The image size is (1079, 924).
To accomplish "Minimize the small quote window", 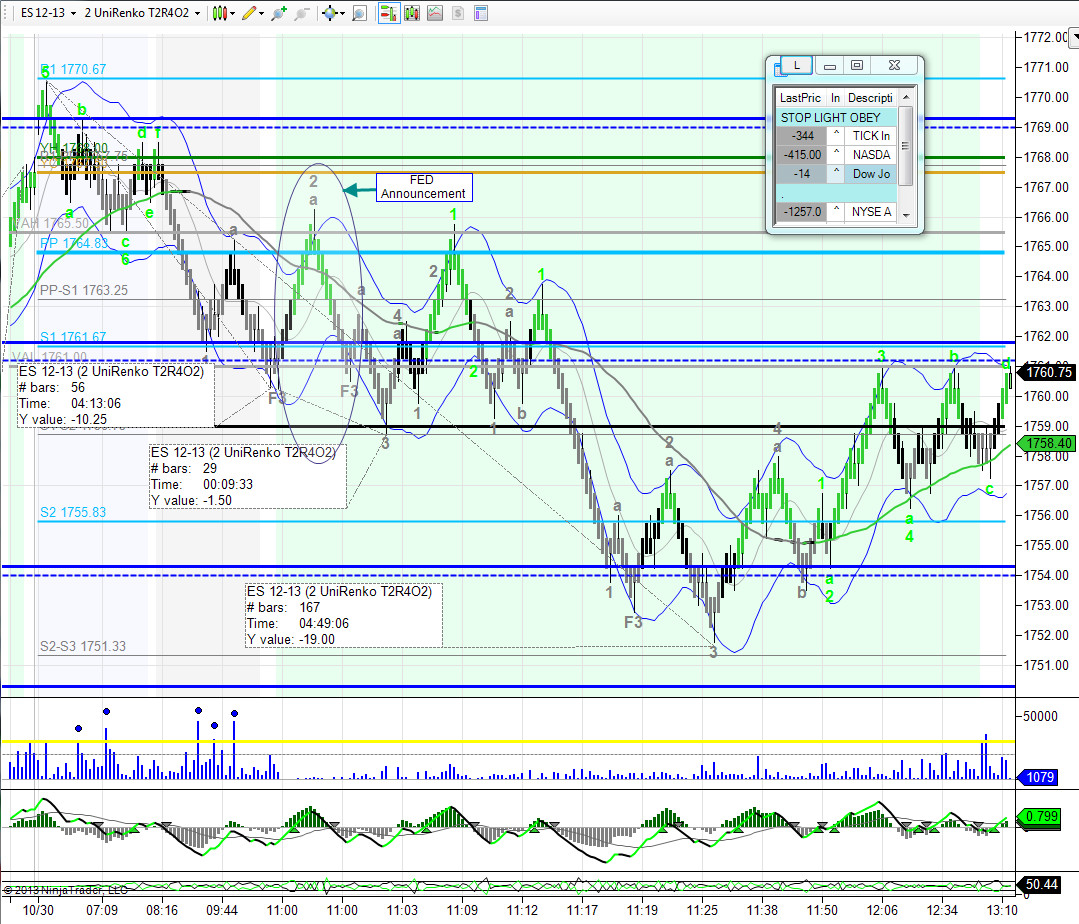I will tap(830, 65).
